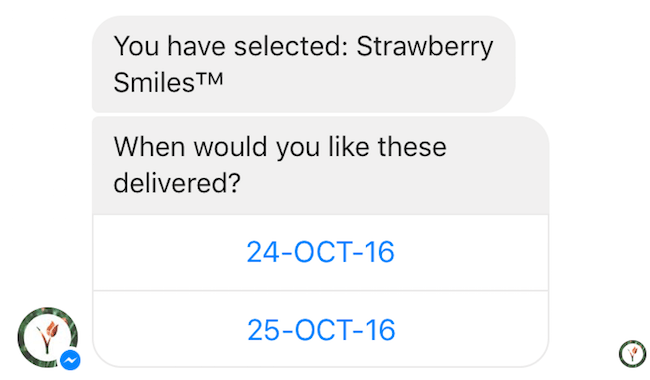
Task: Click the trademark symbol after Smiles
Action: (x=209, y=78)
